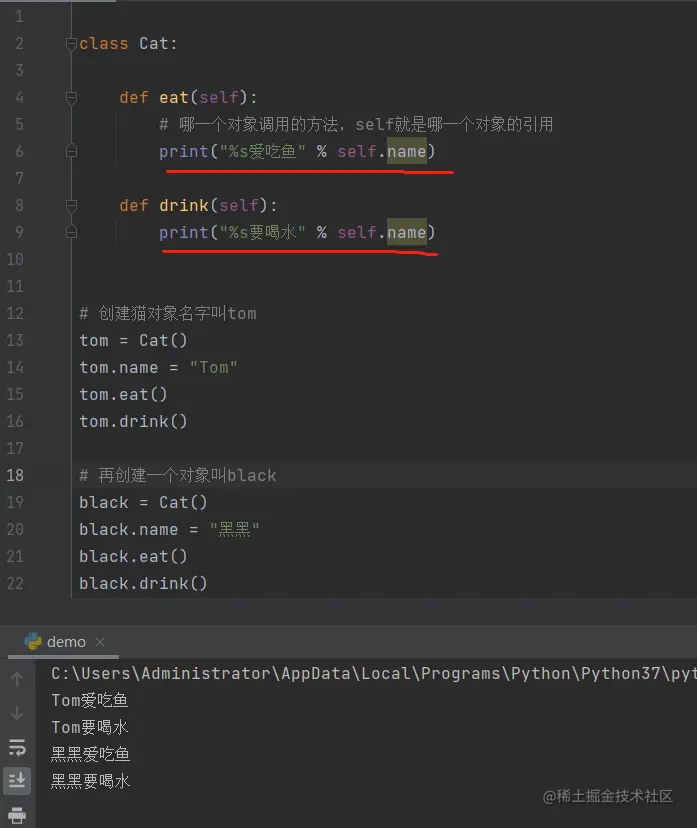The width and height of the screenshot is (697, 828).
Task: Click the "black.eat()" call
Action: [133, 557]
